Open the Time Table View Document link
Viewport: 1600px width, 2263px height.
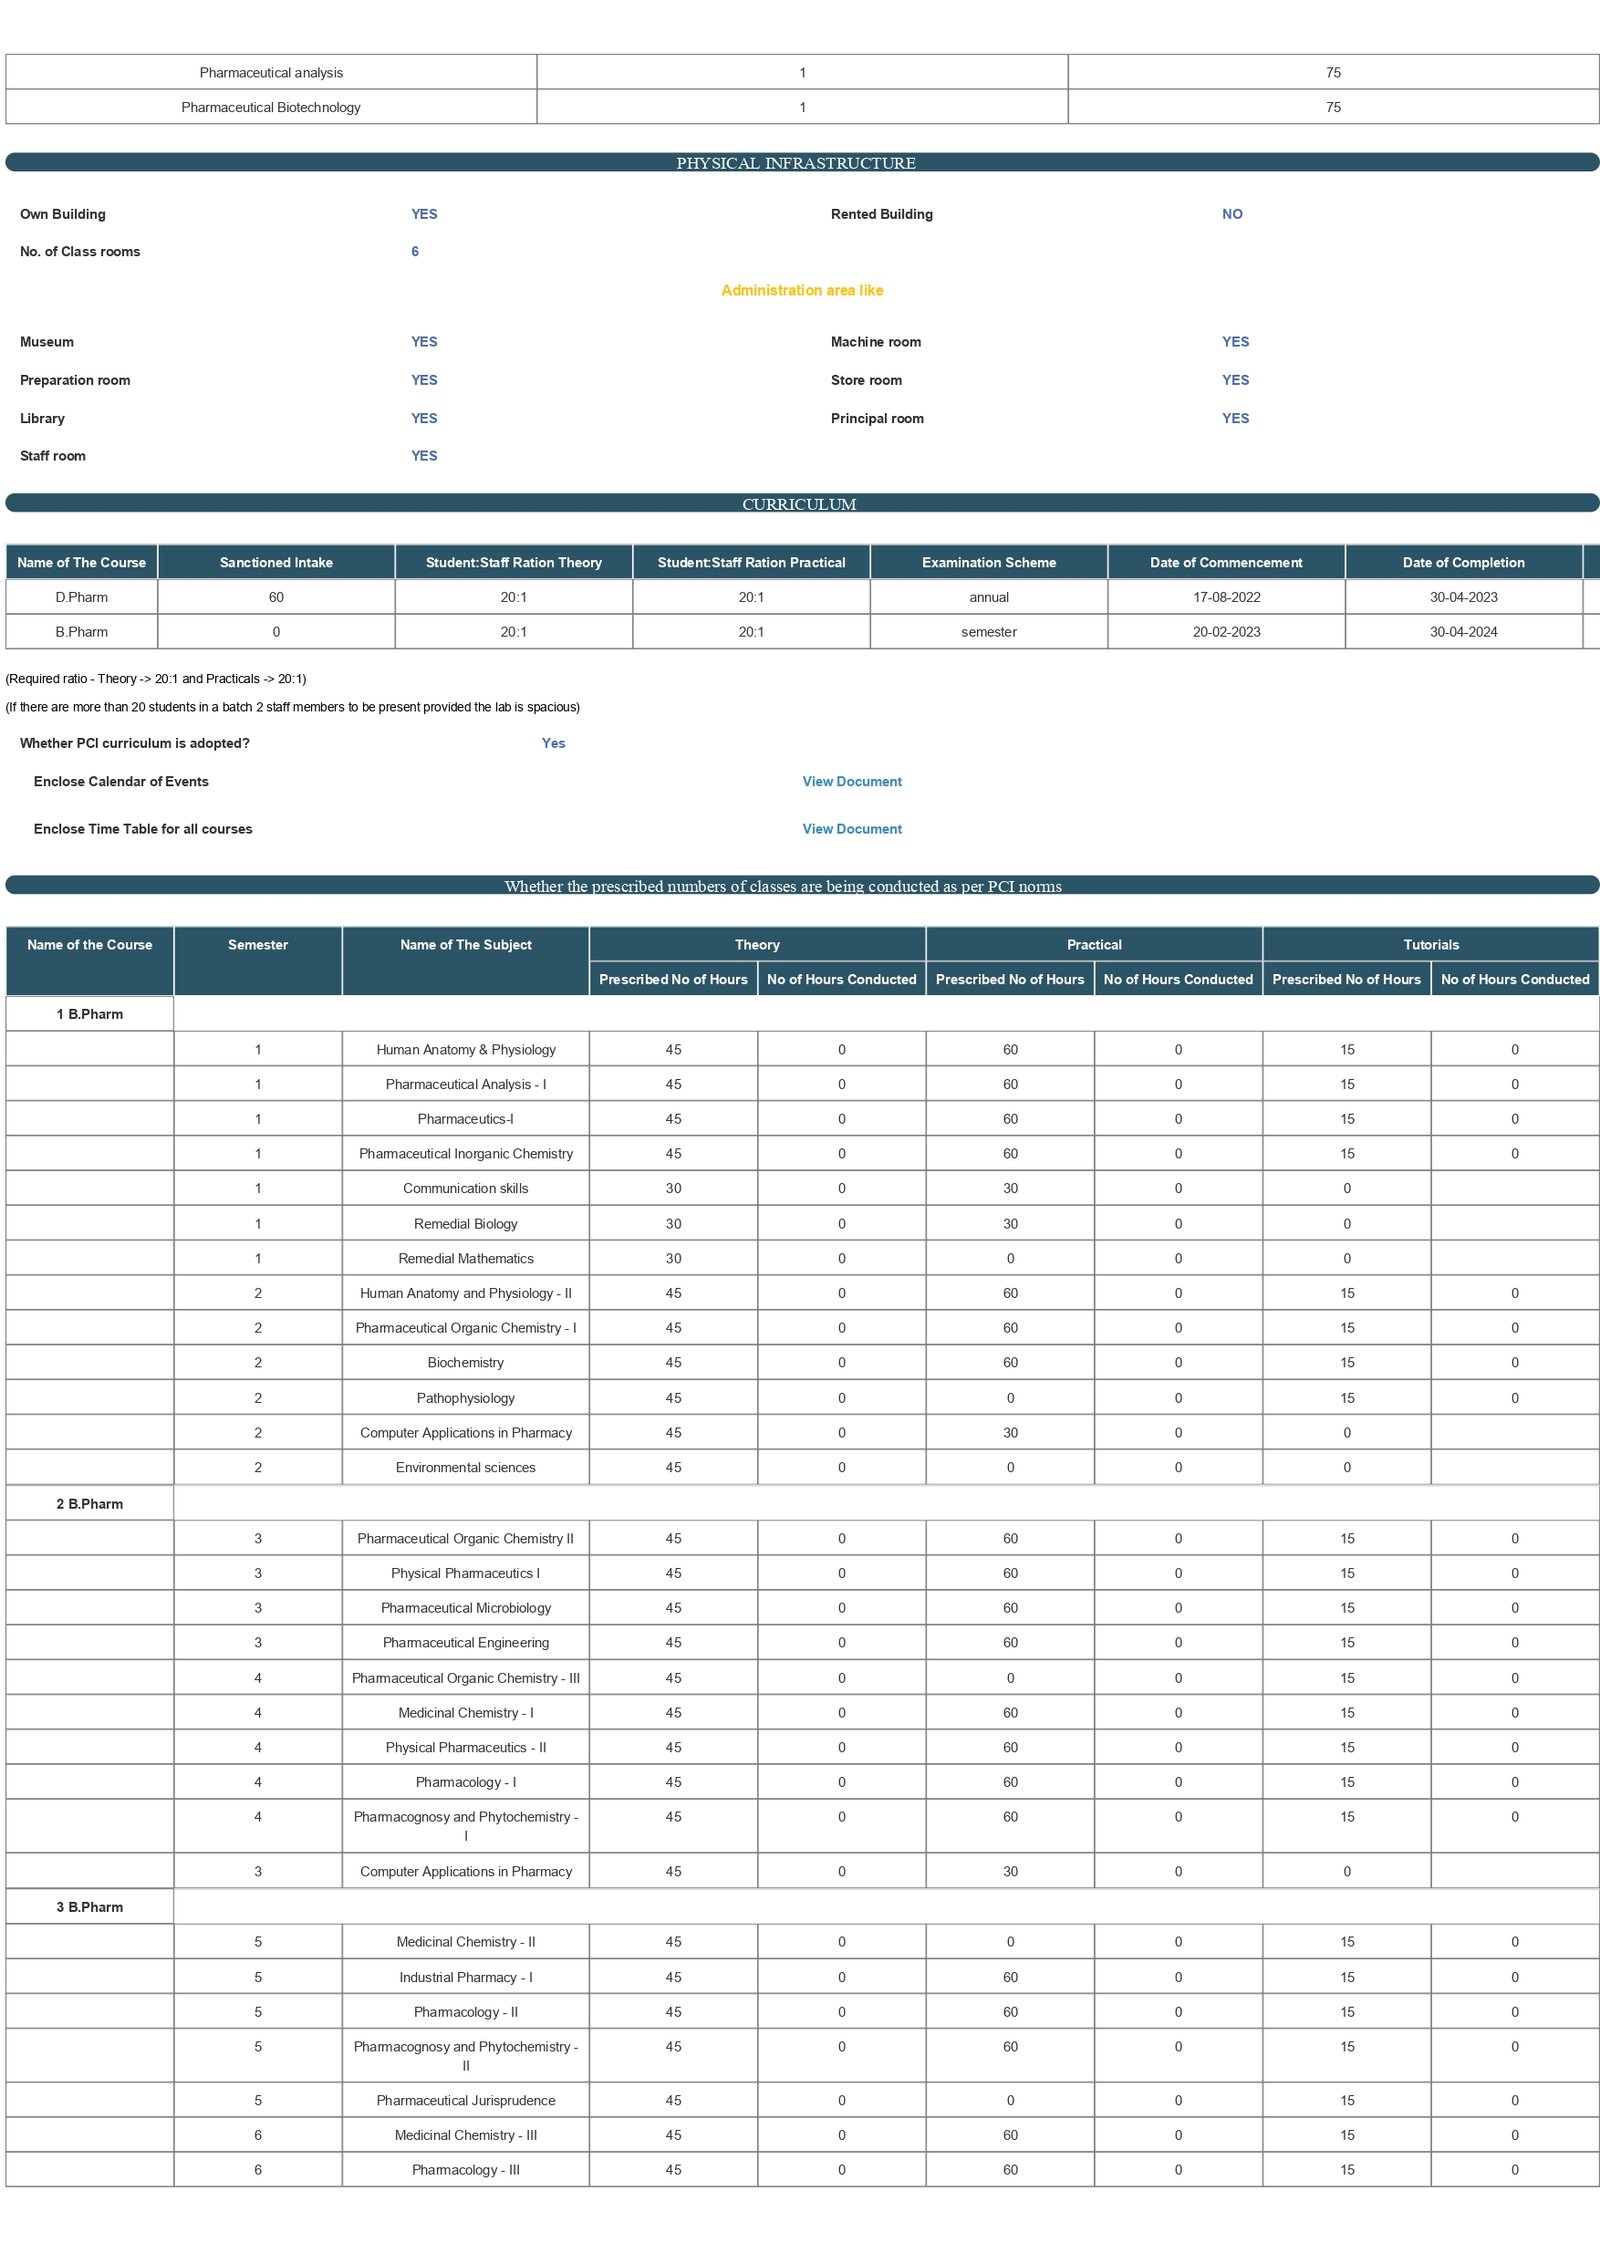(x=851, y=828)
